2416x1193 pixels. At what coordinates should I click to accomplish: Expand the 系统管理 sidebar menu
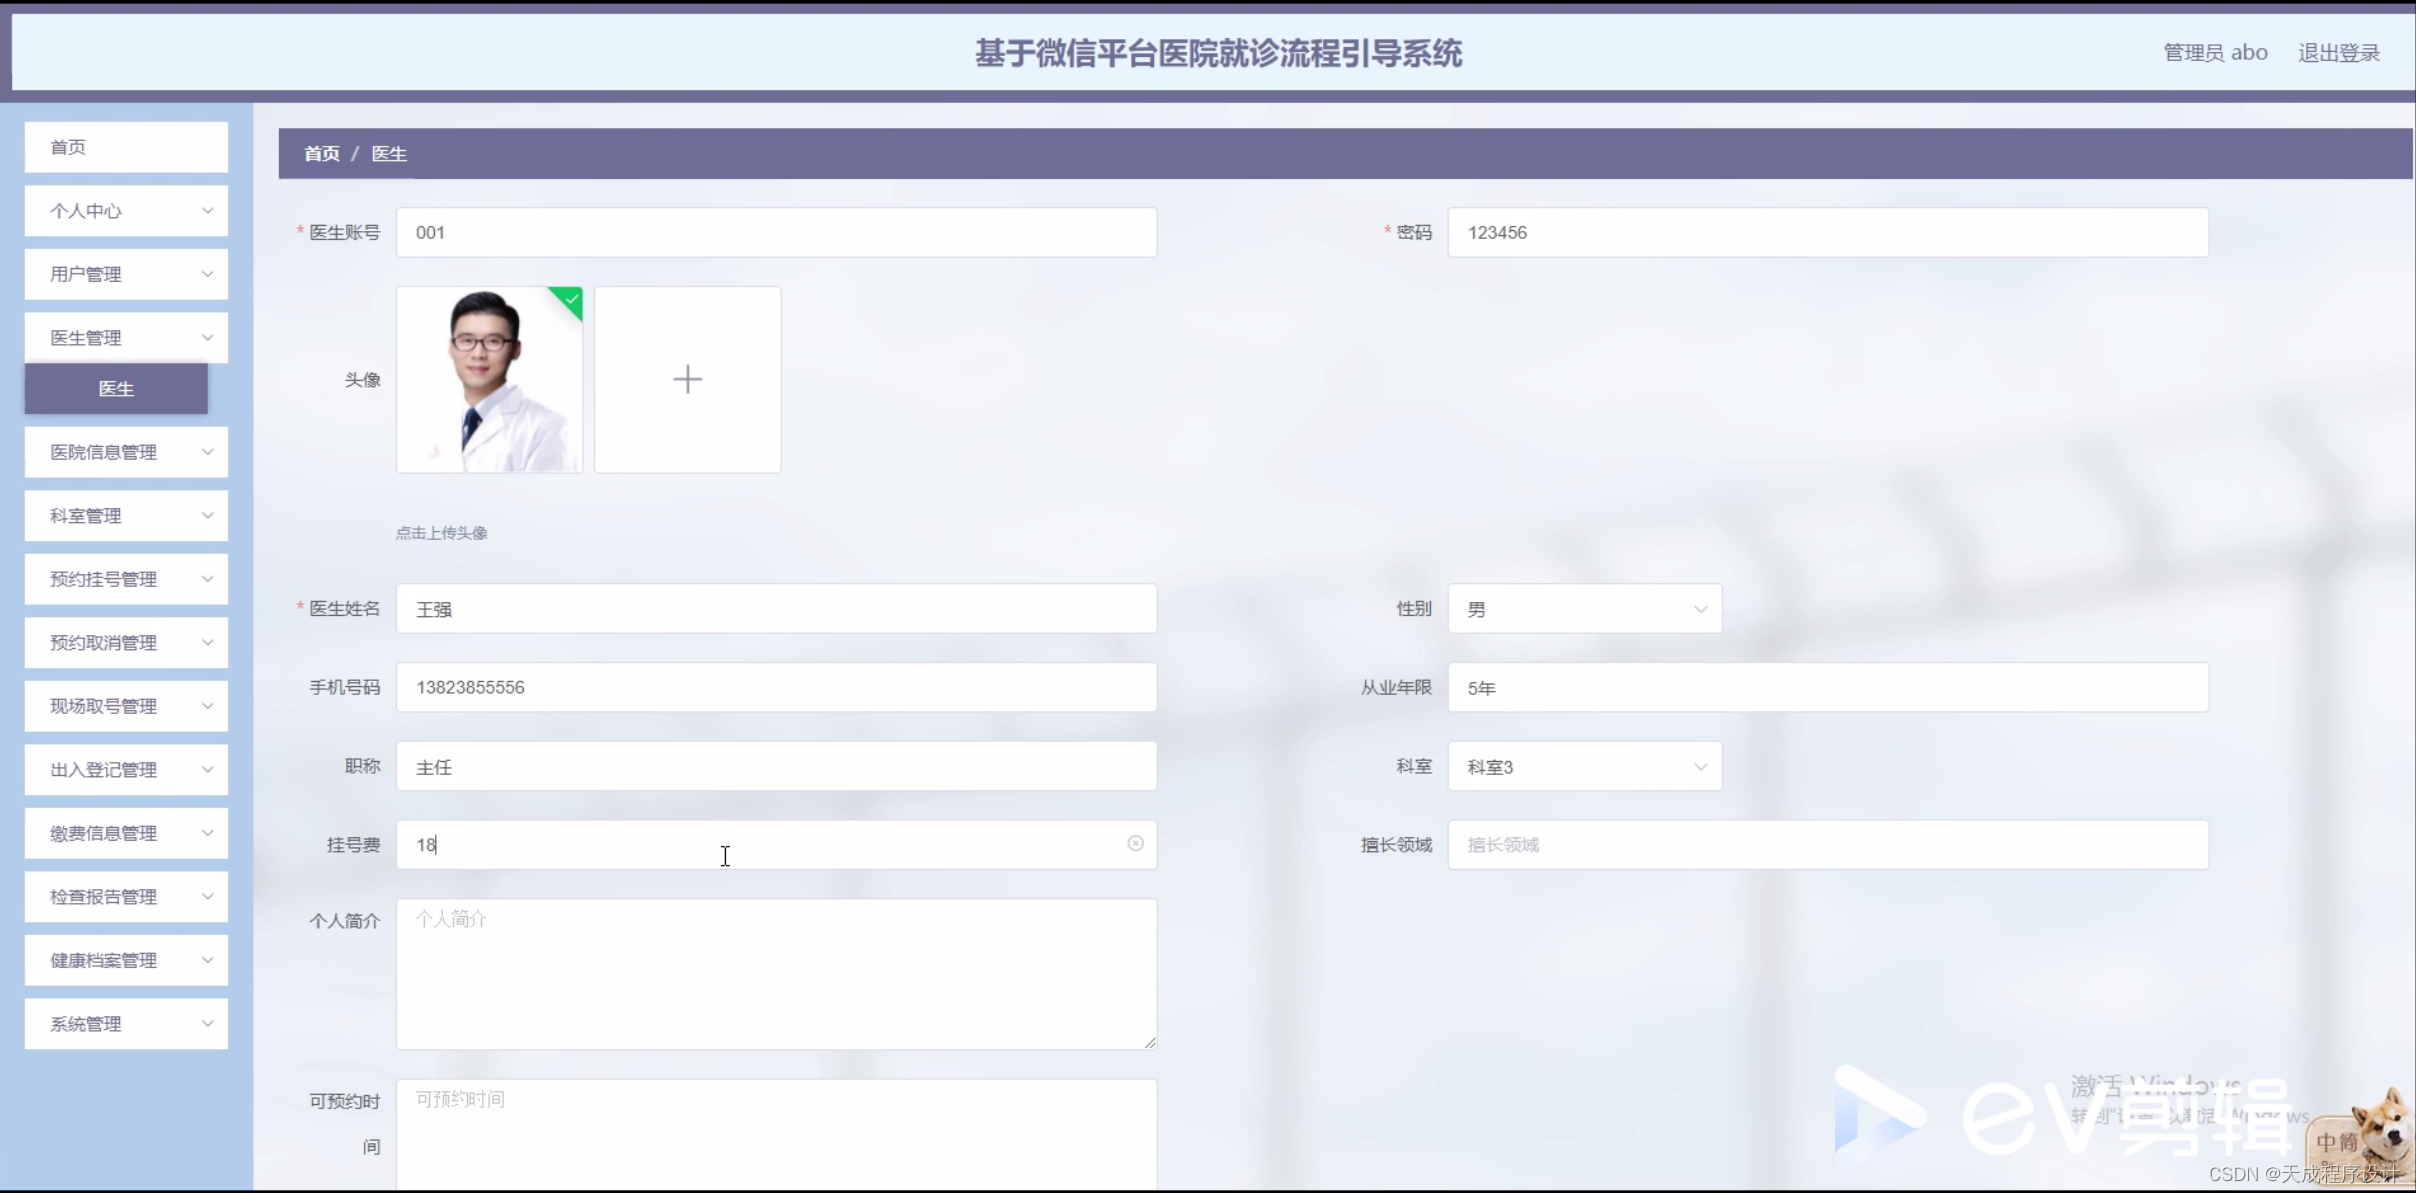point(126,1023)
